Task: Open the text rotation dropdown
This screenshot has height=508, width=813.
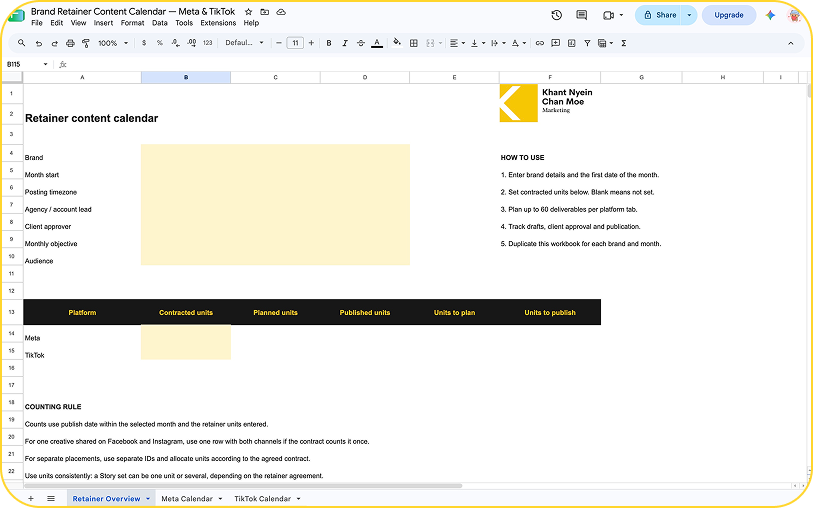Action: (x=518, y=43)
